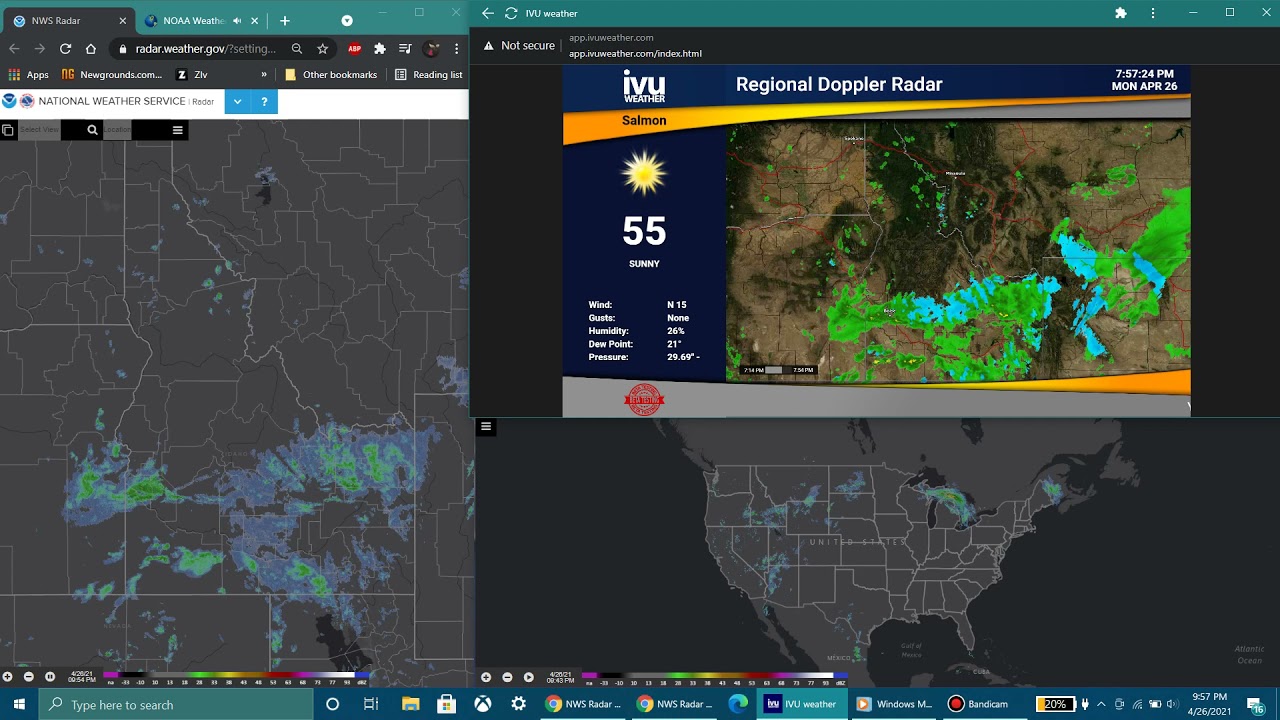Open Cortana circle on taskbar
Screen dimensions: 1280x720
[x=333, y=704]
